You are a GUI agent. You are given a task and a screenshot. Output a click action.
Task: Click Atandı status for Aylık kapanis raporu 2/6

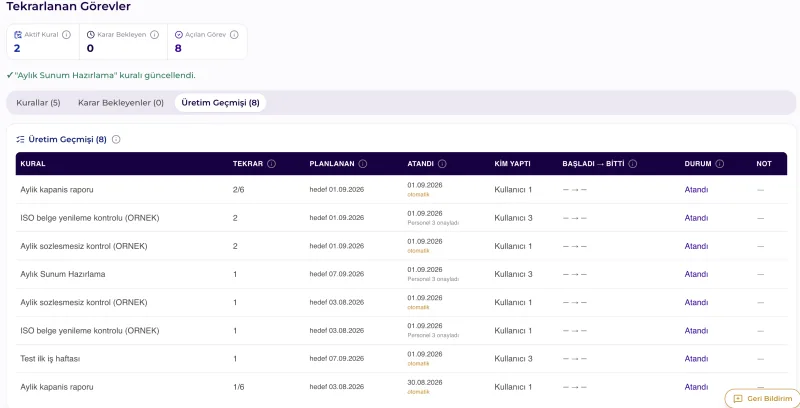coord(696,190)
